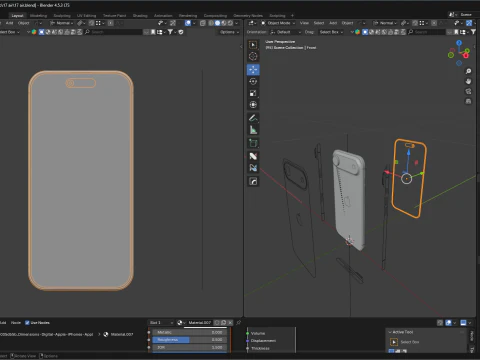Image resolution: width=480 pixels, height=360 pixels.
Task: Open the Object menu in right viewport
Action: coord(347,23)
